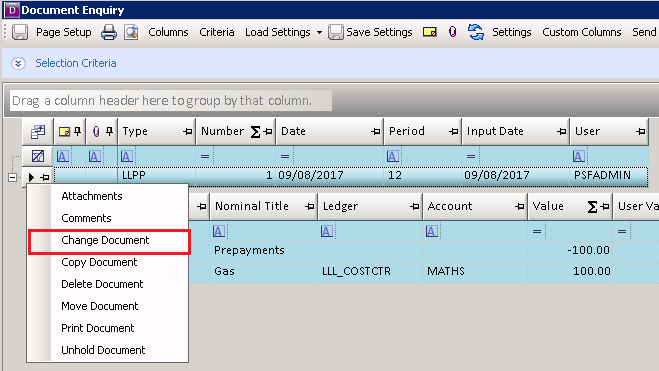Click the Gas nominal title cell
This screenshot has width=659, height=371.
click(264, 271)
